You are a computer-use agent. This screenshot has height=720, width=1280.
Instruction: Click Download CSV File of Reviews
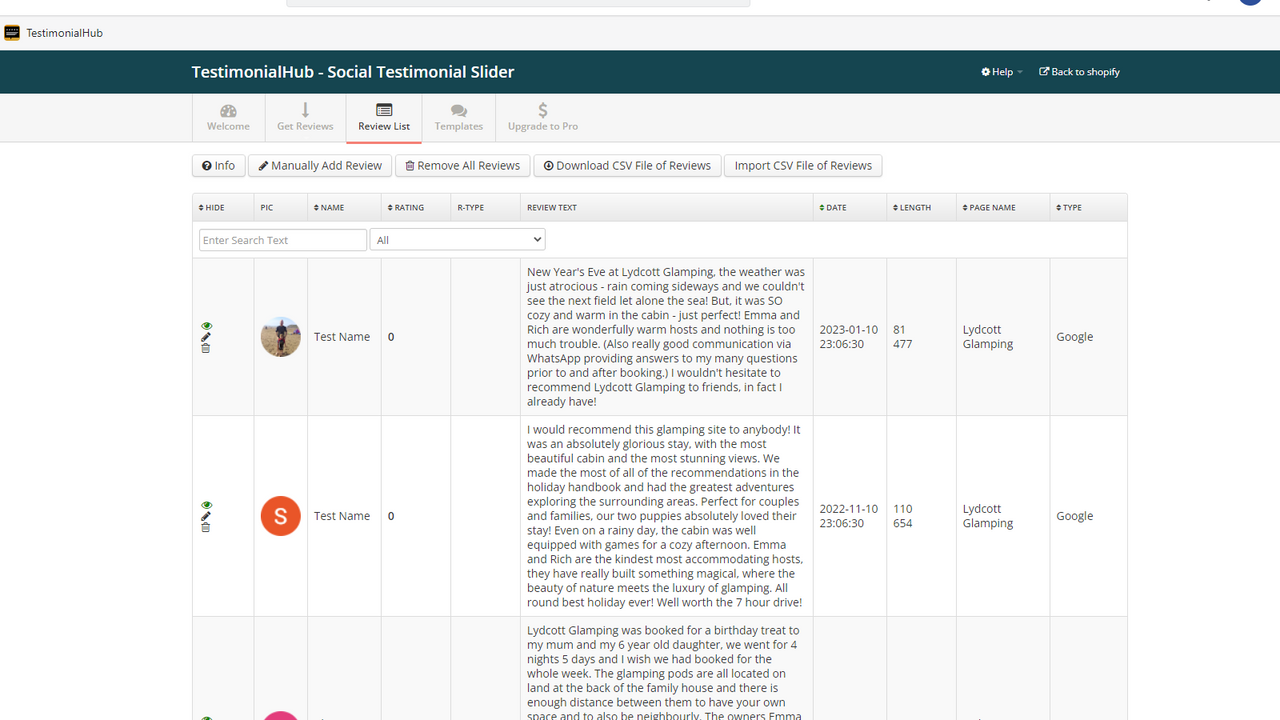(627, 166)
